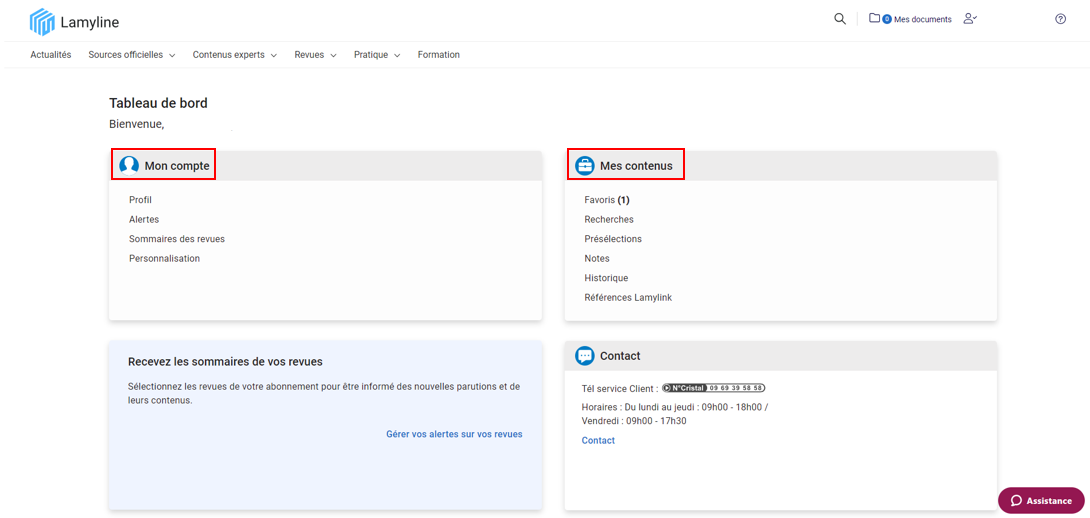1090x518 pixels.
Task: Click Gérer vos alertes sur vos revues
Action: click(454, 434)
